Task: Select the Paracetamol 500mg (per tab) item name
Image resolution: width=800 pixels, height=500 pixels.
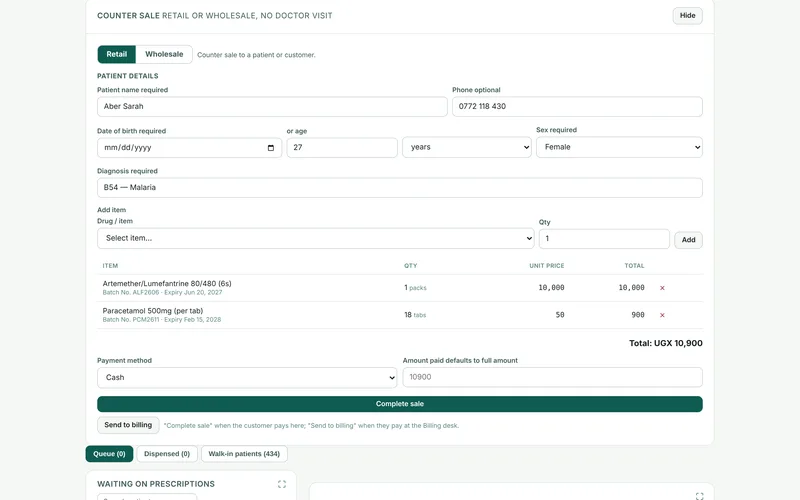Action: (153, 311)
